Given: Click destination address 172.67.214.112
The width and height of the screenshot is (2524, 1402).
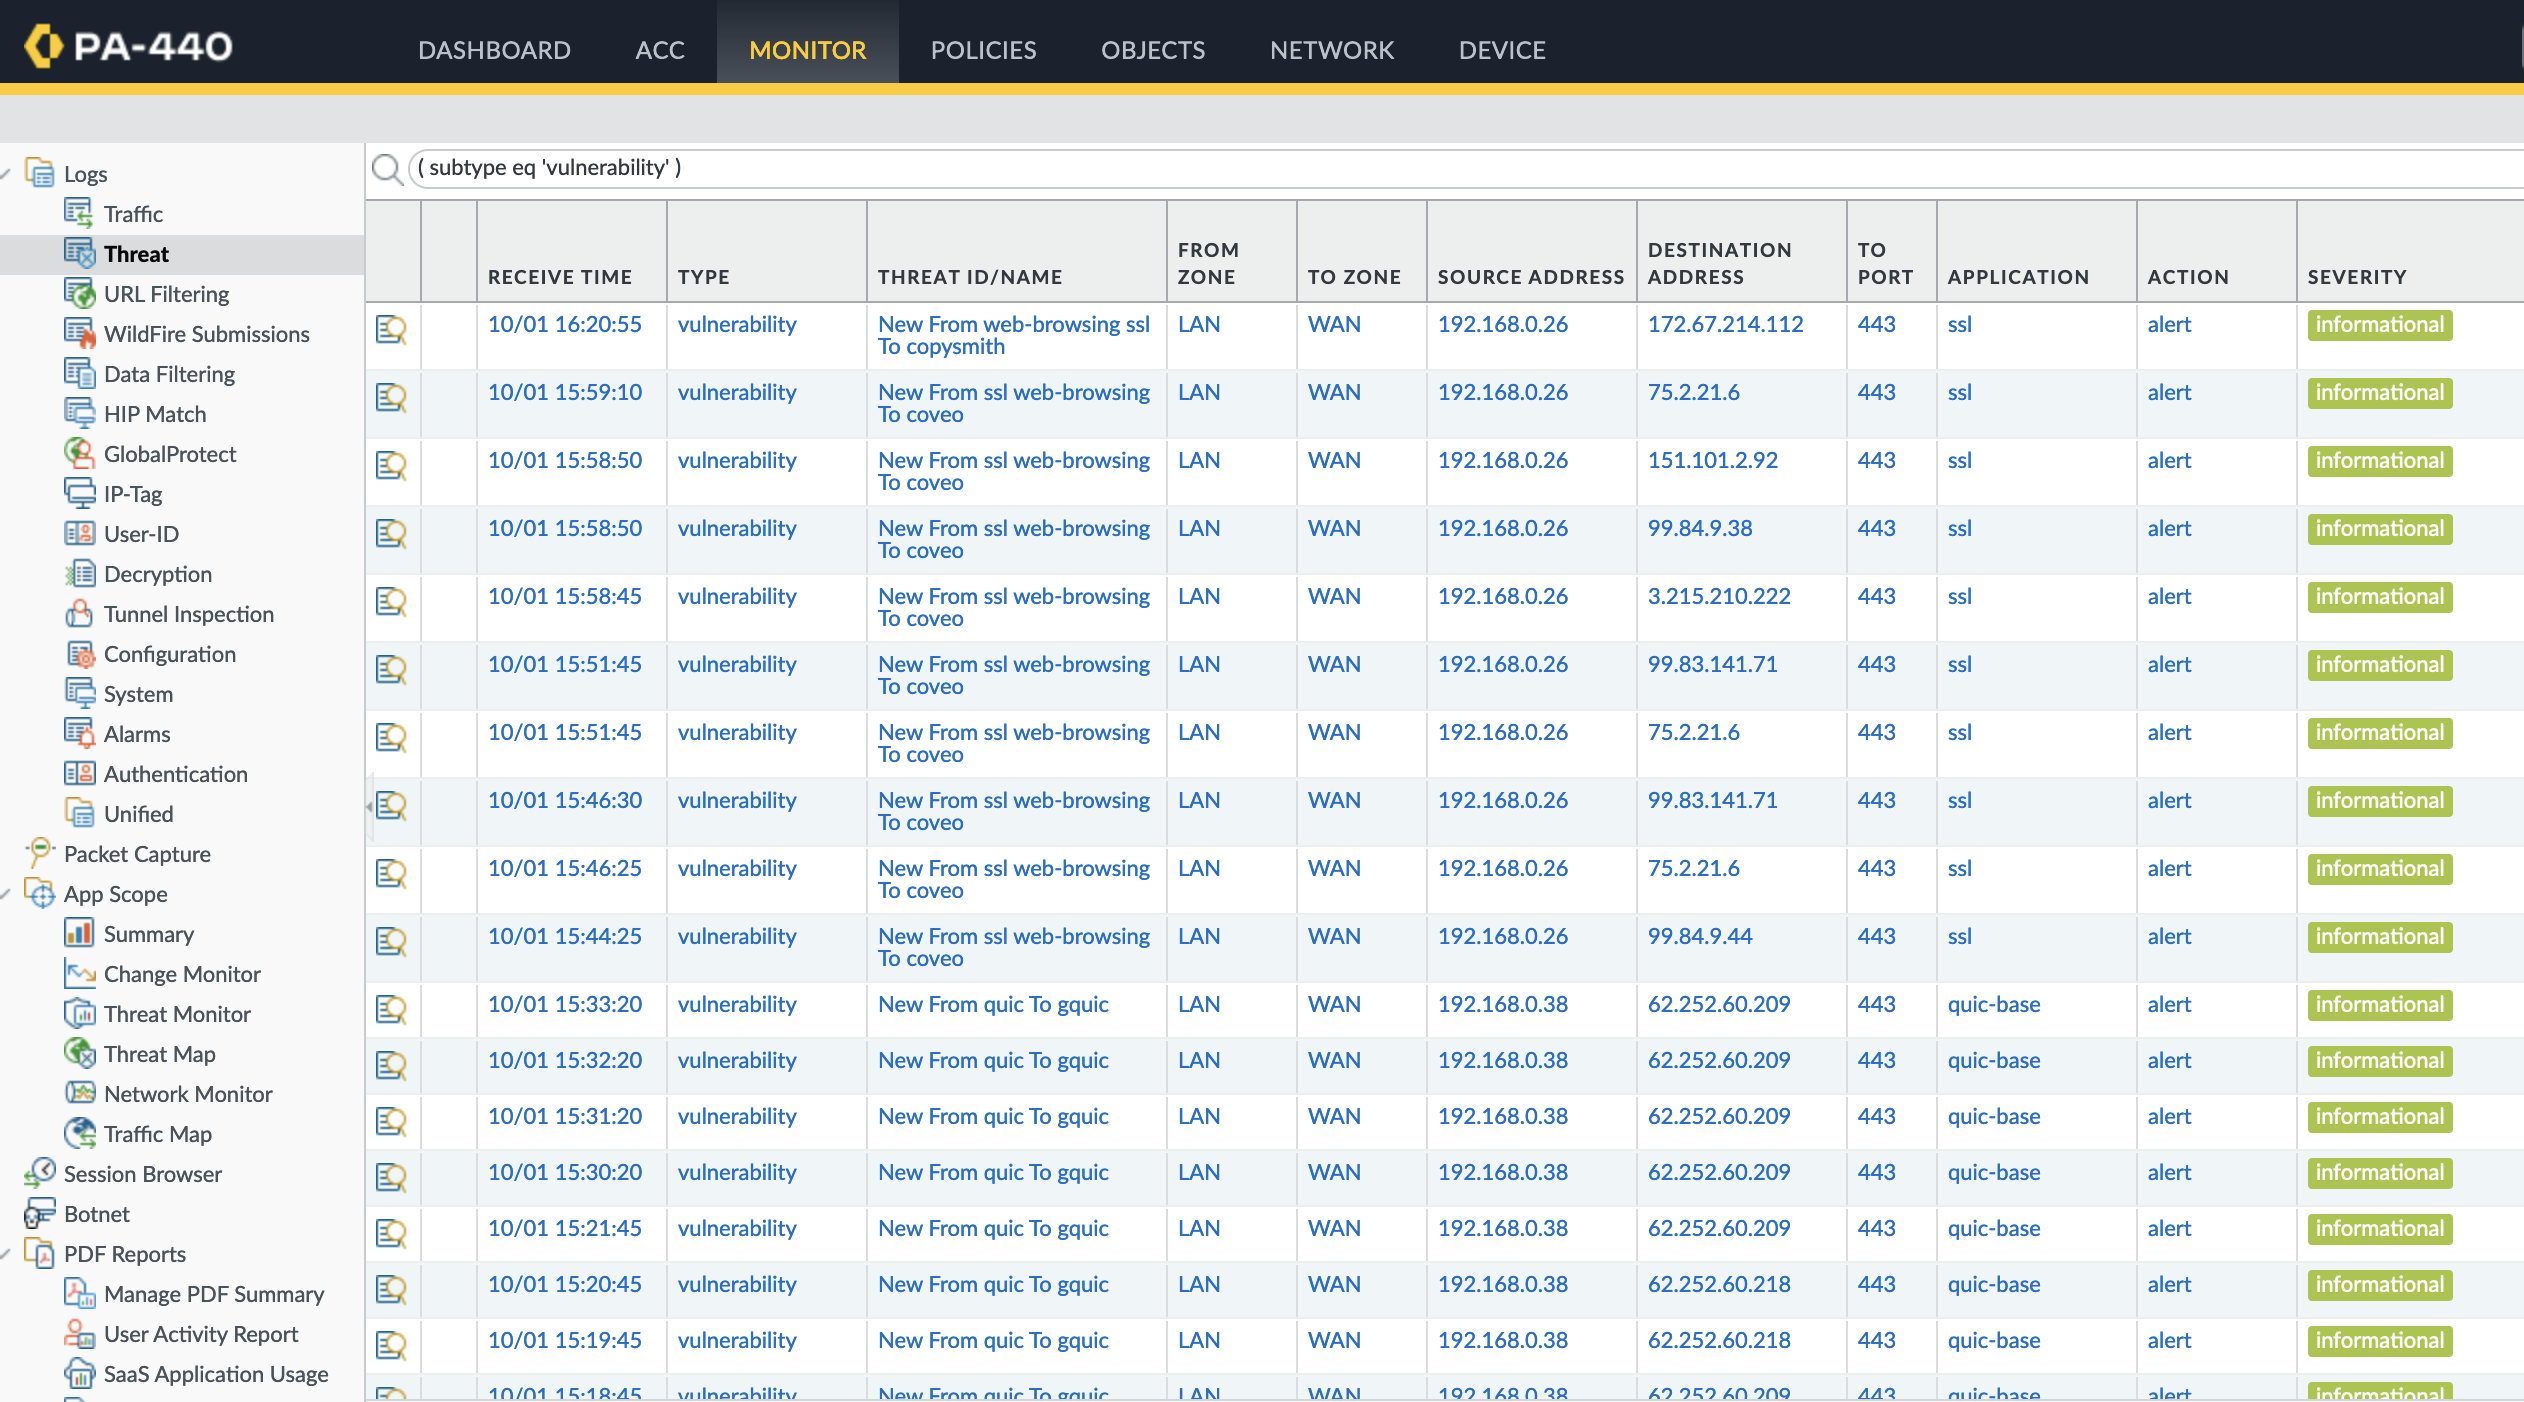Looking at the screenshot, I should coord(1725,324).
